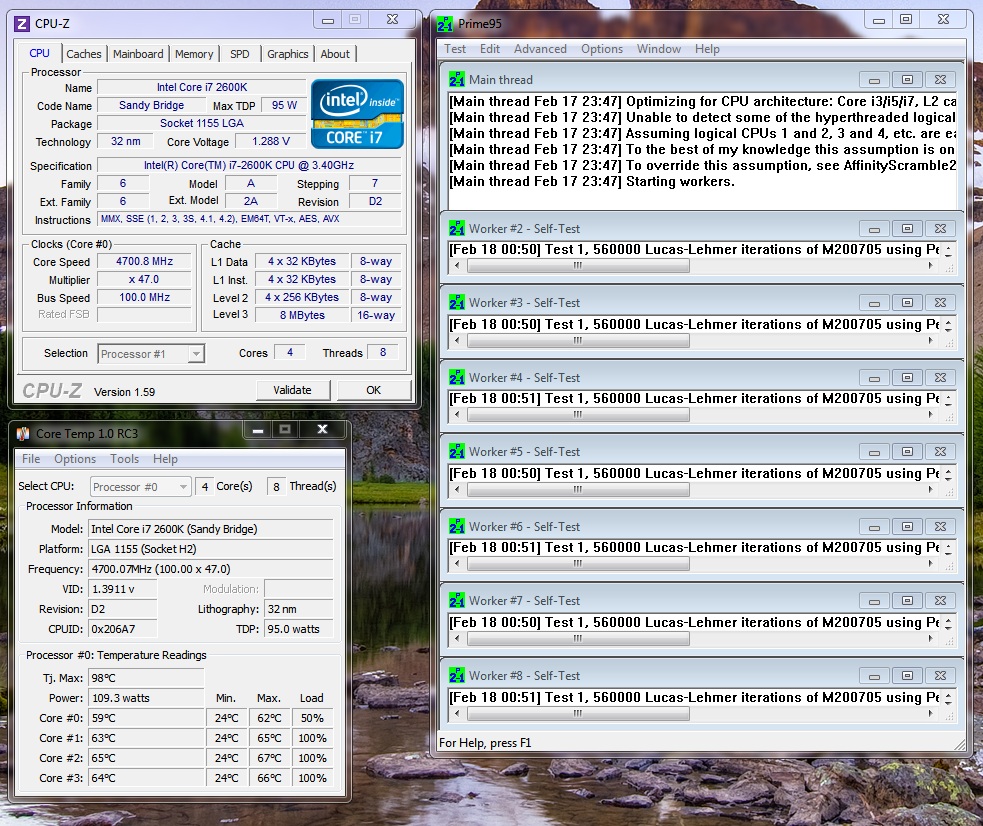983x826 pixels.
Task: Maximize the Prime95 main window
Action: tap(906, 20)
